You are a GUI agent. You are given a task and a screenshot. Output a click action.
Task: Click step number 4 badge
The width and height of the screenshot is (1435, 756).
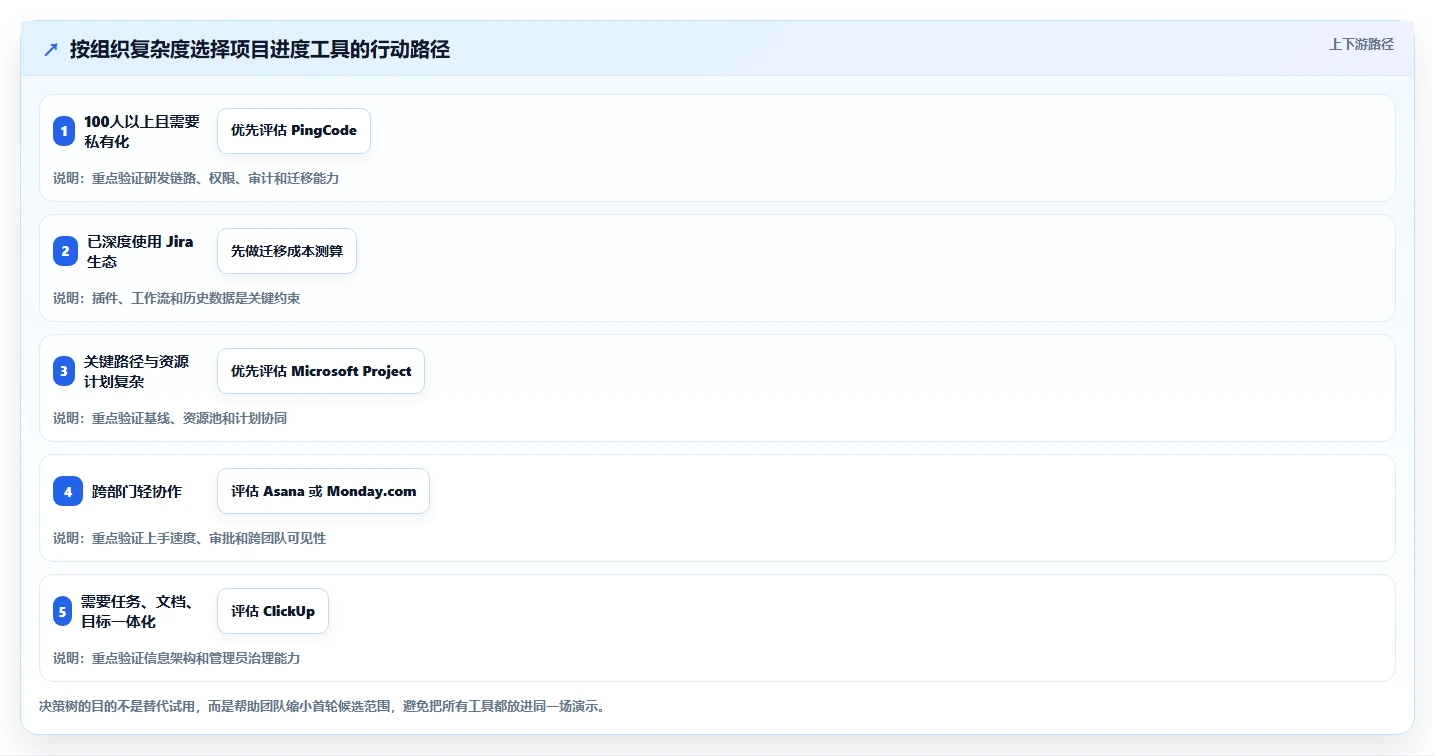(68, 491)
